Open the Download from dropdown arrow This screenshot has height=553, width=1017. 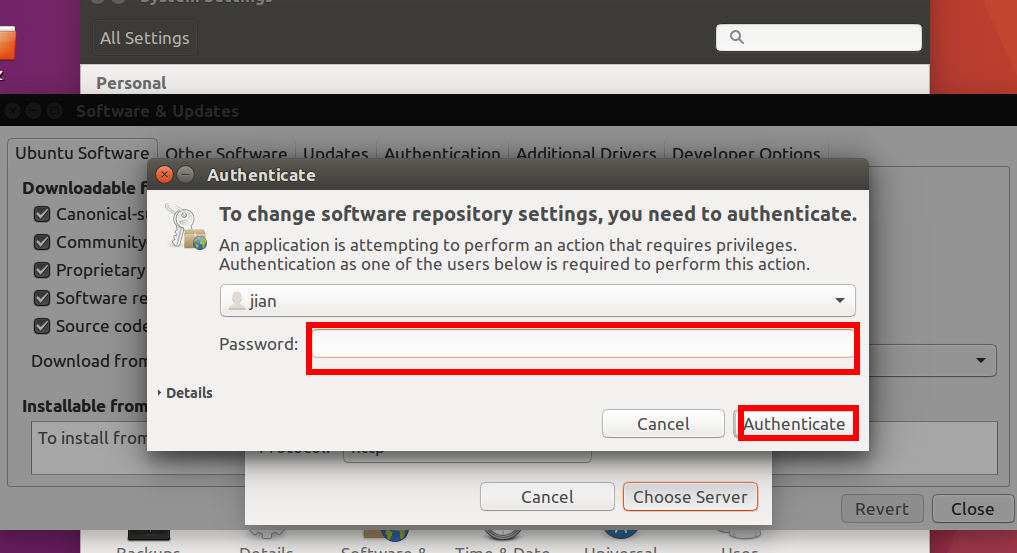point(981,360)
